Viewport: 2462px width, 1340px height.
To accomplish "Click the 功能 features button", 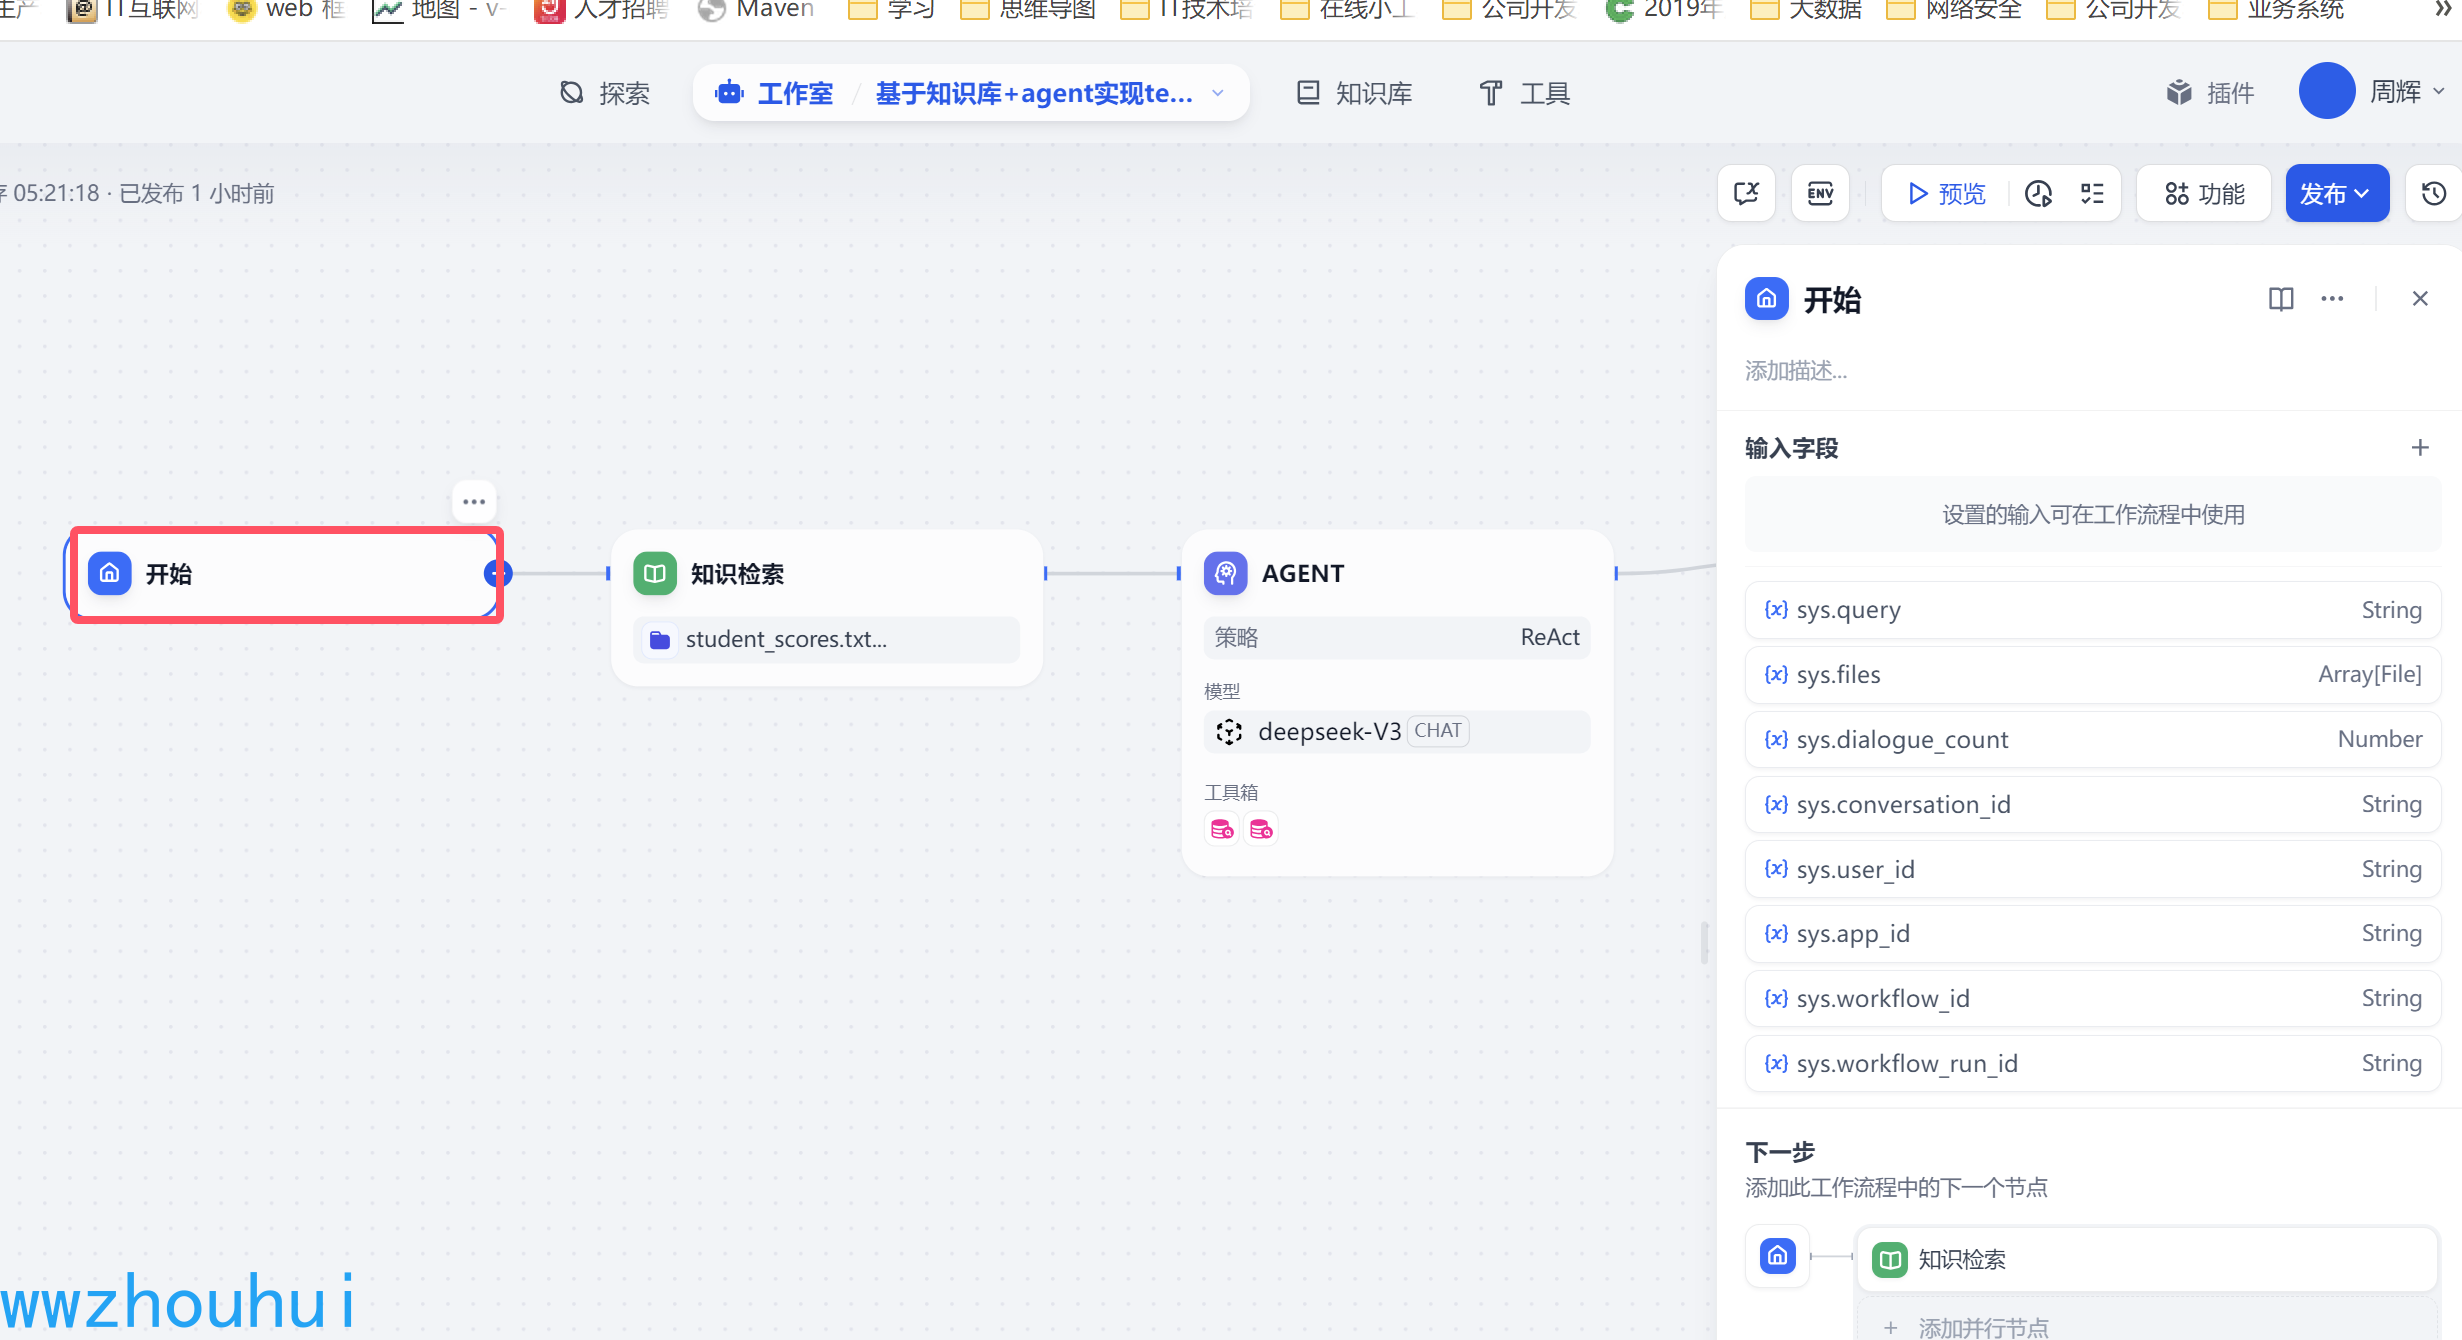I will pyautogui.click(x=2204, y=193).
